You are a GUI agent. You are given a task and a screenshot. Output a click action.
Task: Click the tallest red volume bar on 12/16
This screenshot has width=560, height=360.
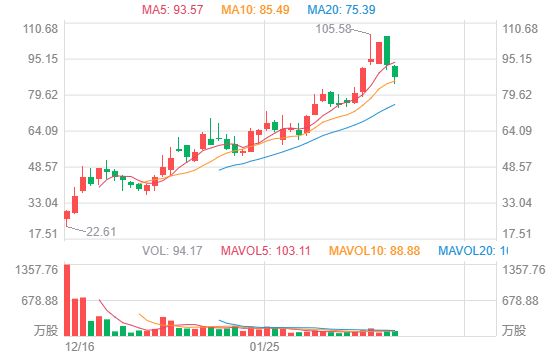(x=67, y=300)
